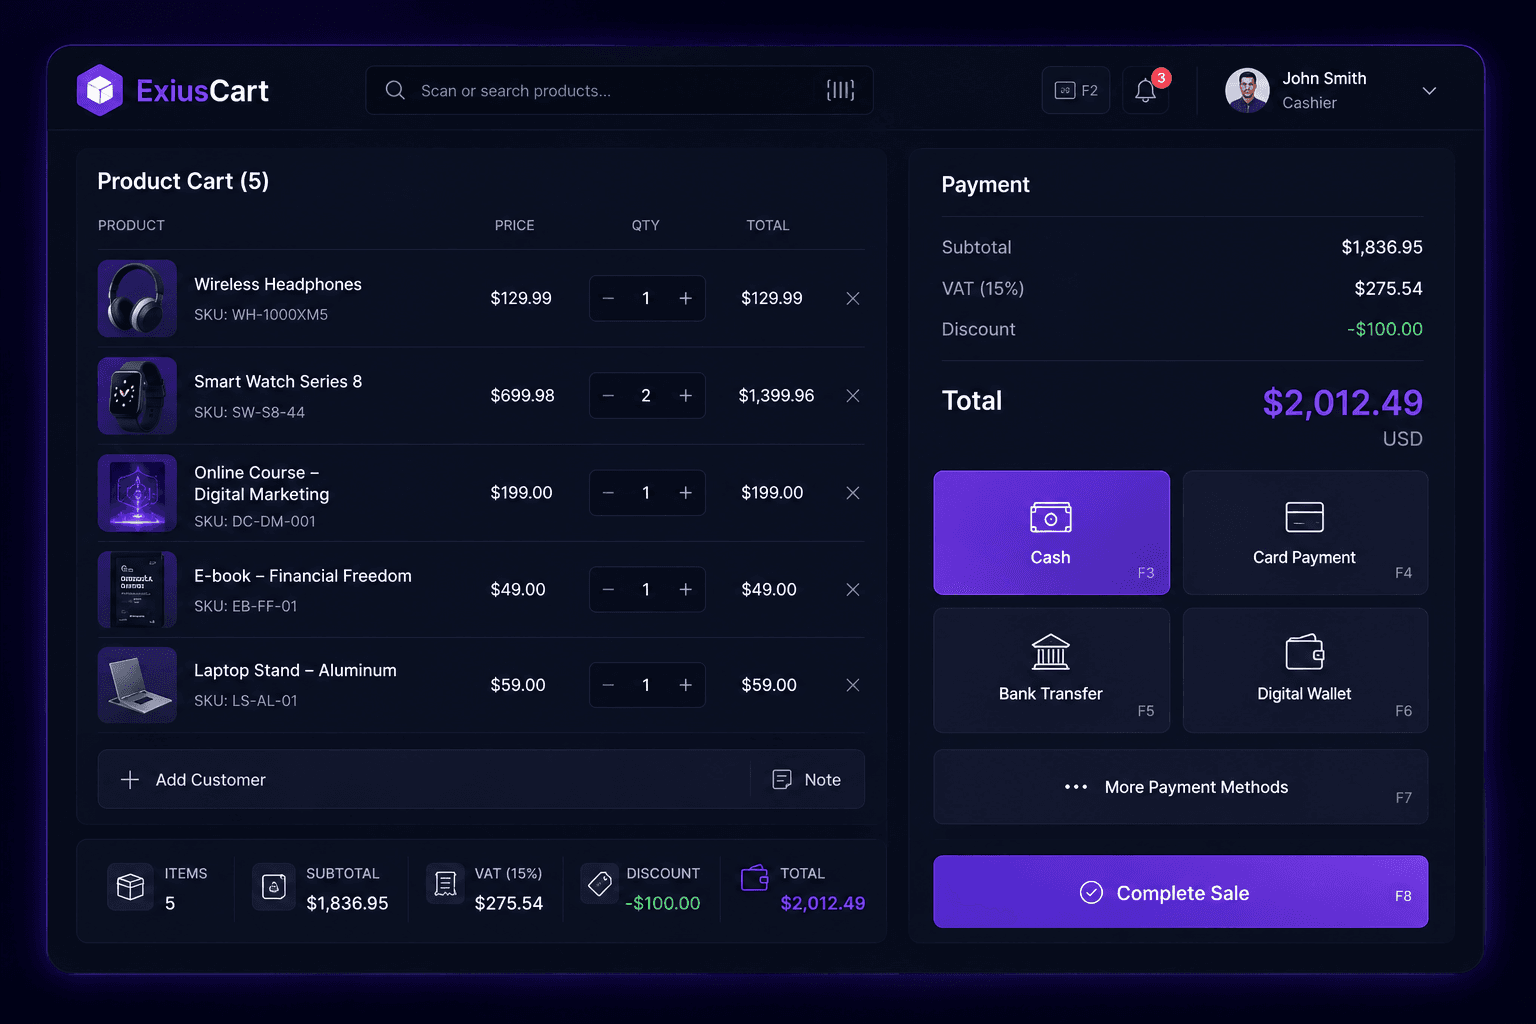Open More Payment Methods
The image size is (1536, 1024).
[x=1180, y=787]
